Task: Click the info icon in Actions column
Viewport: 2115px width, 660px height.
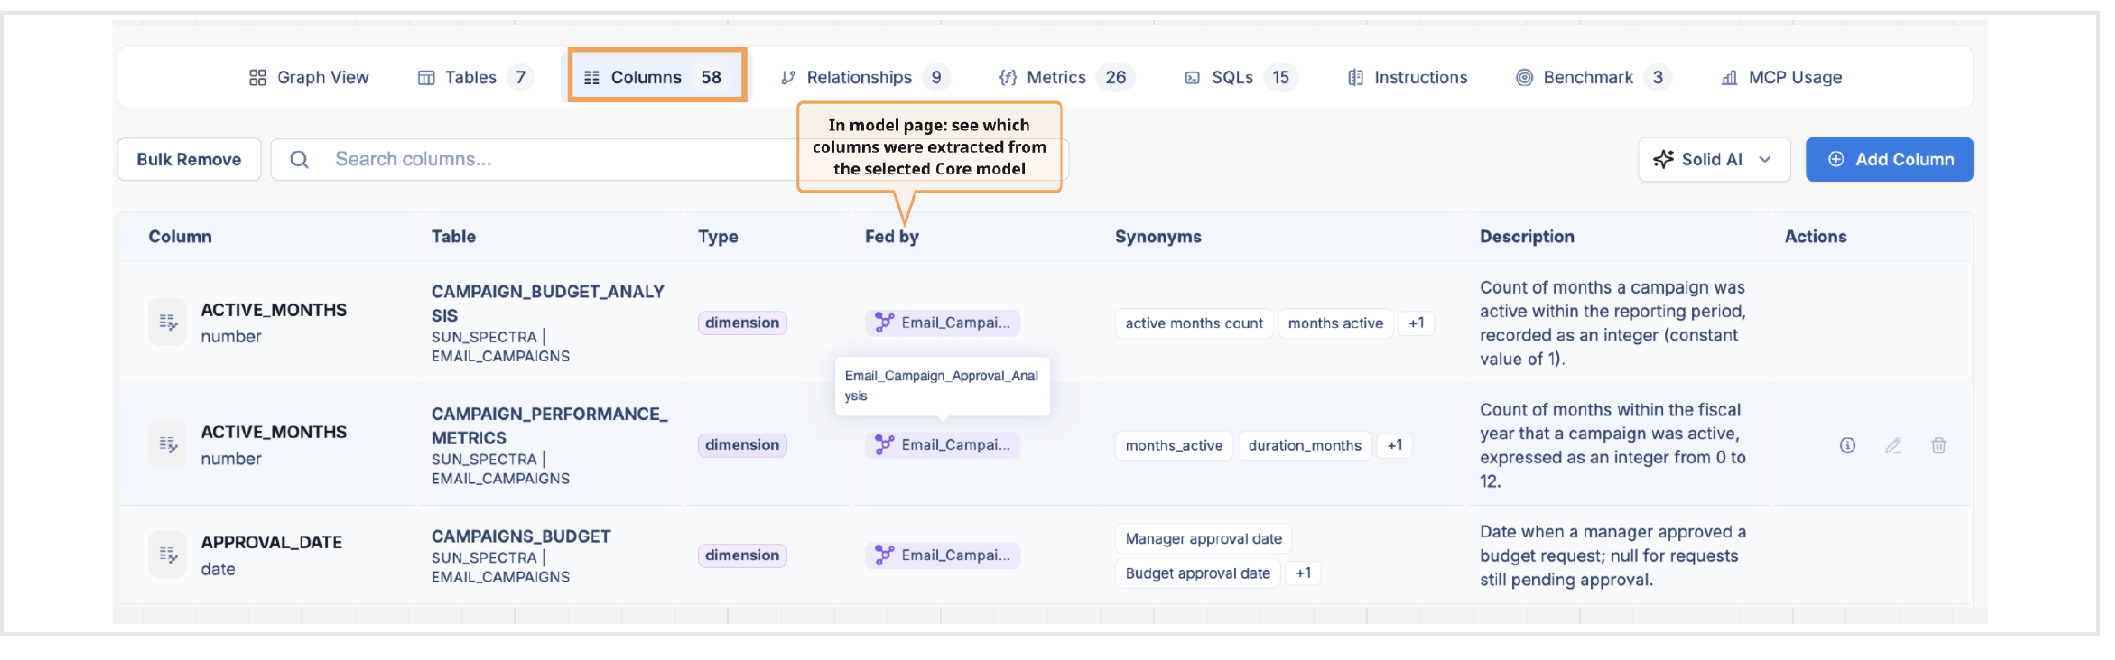Action: click(x=1847, y=445)
